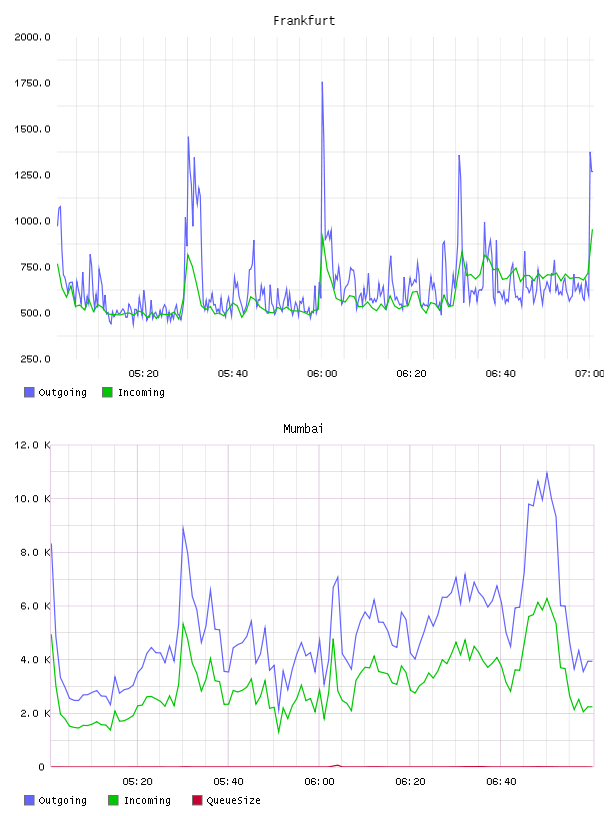Click the QueueSize label in the Mumbai legend
The height and width of the screenshot is (816, 608).
pyautogui.click(x=233, y=800)
